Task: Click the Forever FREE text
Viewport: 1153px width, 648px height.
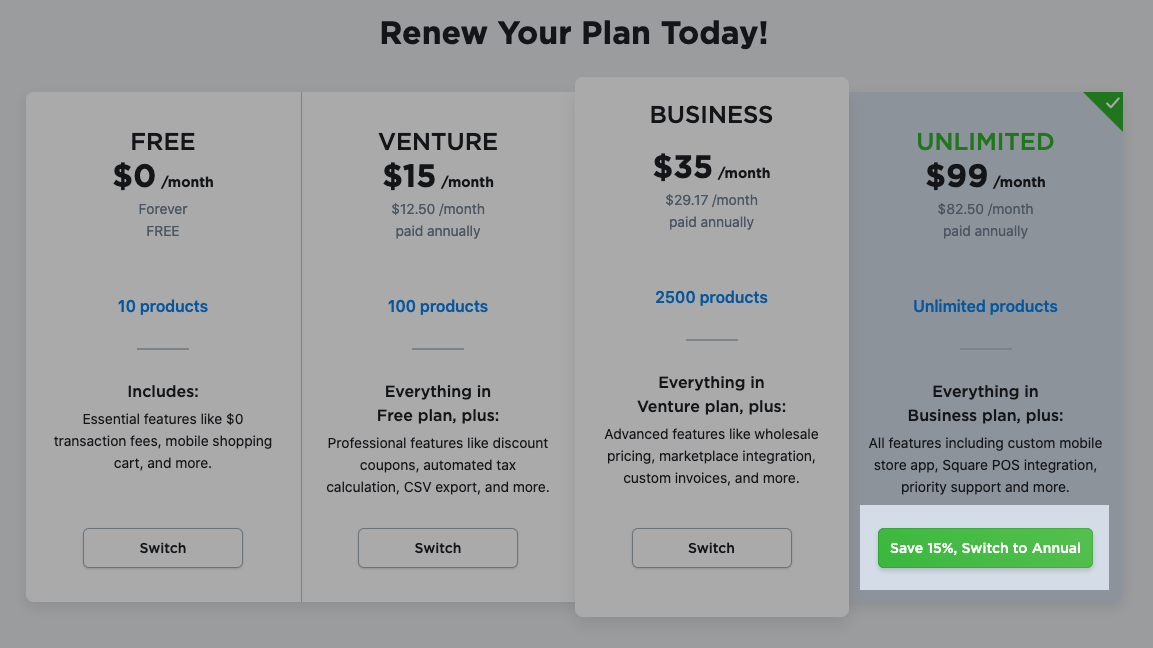Action: click(x=162, y=219)
